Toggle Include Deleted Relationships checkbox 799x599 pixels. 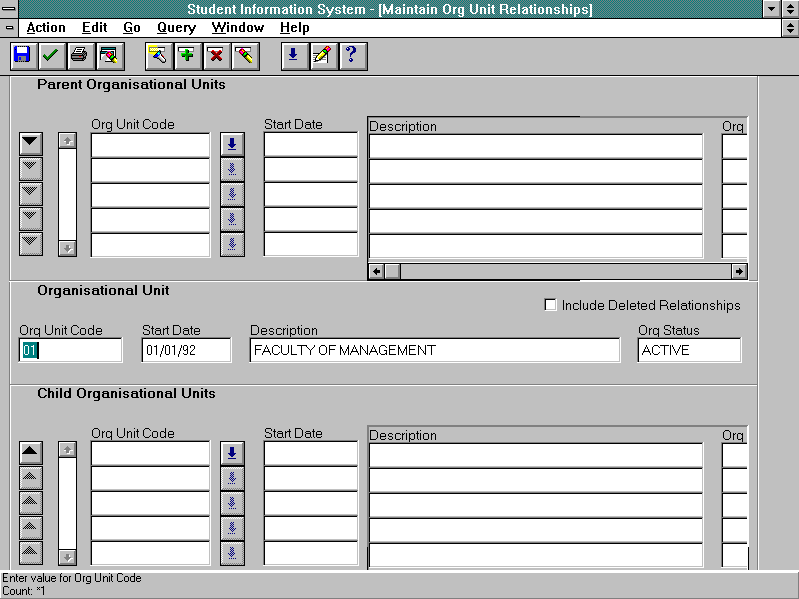tap(550, 305)
